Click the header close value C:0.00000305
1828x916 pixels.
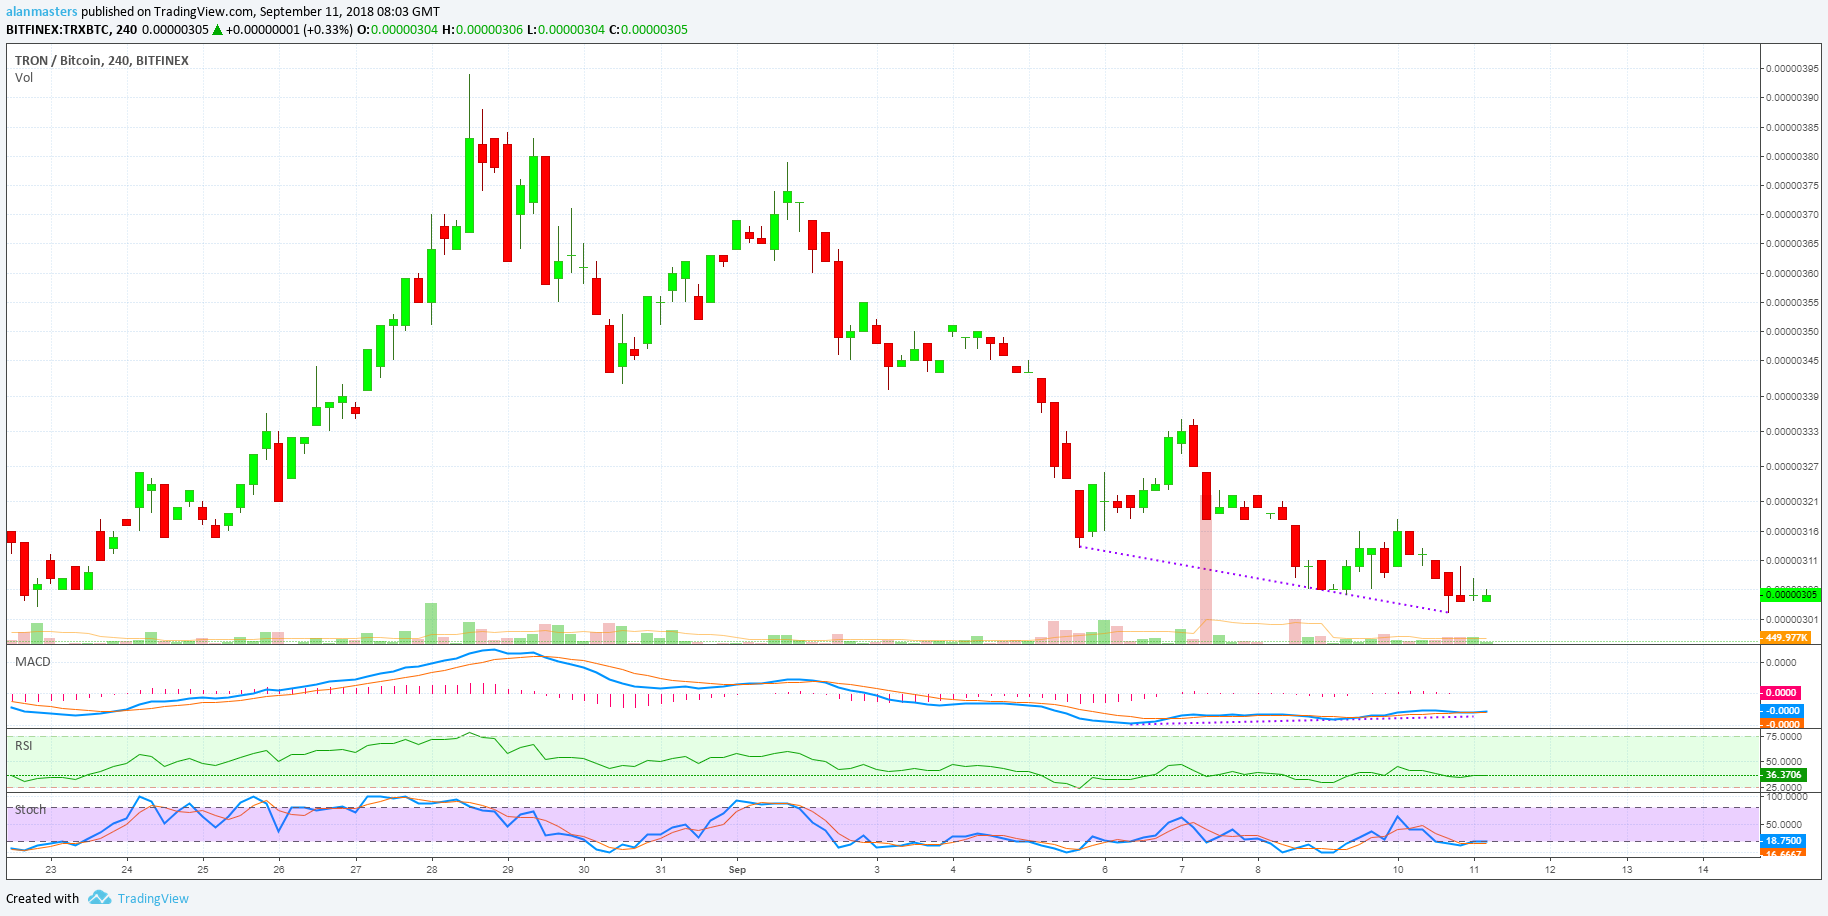point(648,30)
